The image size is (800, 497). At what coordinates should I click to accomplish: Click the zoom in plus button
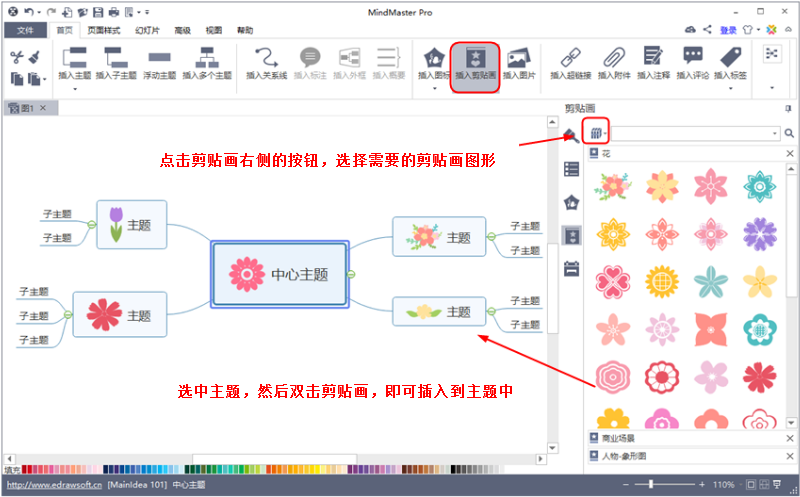pyautogui.click(x=702, y=484)
